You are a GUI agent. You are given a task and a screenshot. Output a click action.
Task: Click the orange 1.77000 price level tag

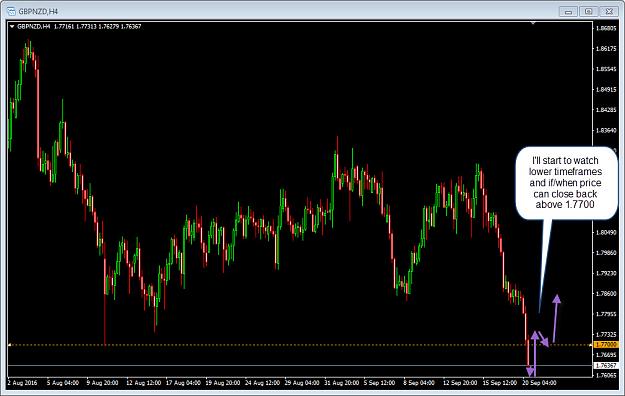pos(606,345)
